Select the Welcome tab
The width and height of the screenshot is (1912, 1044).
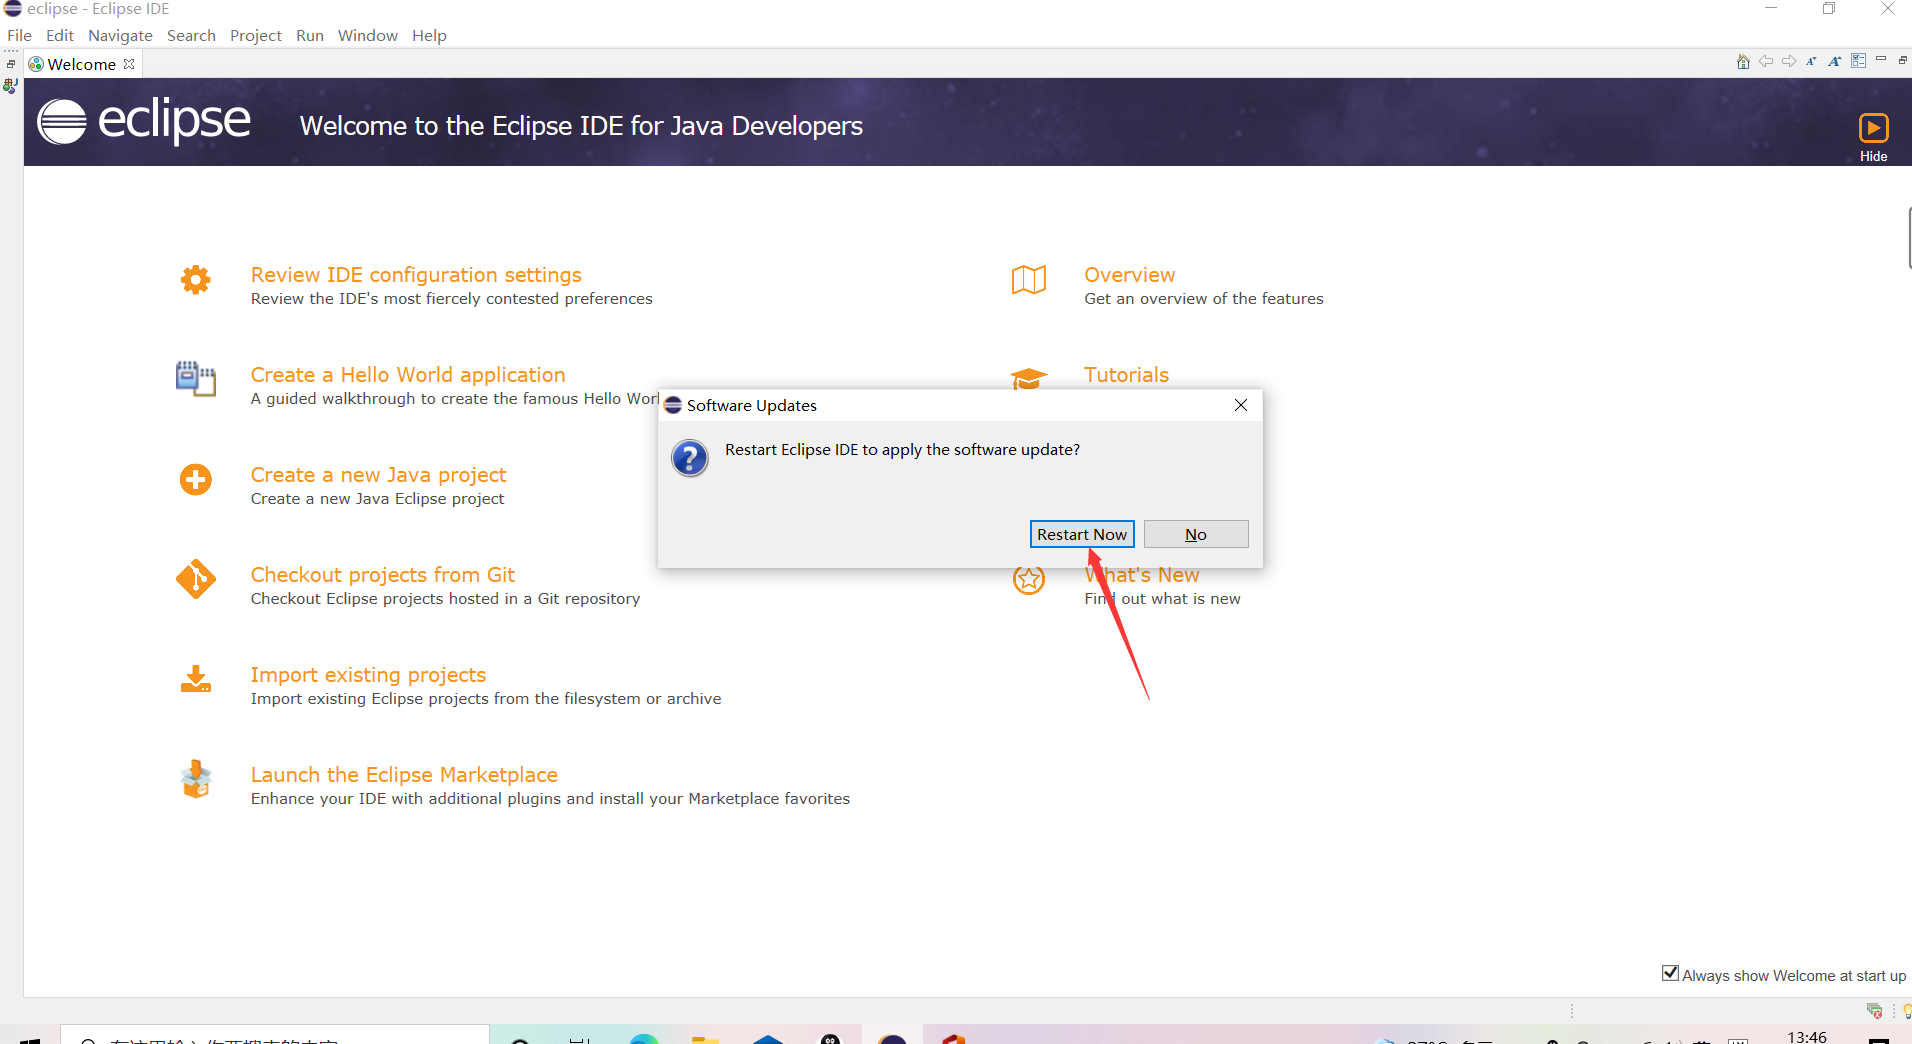(x=81, y=64)
